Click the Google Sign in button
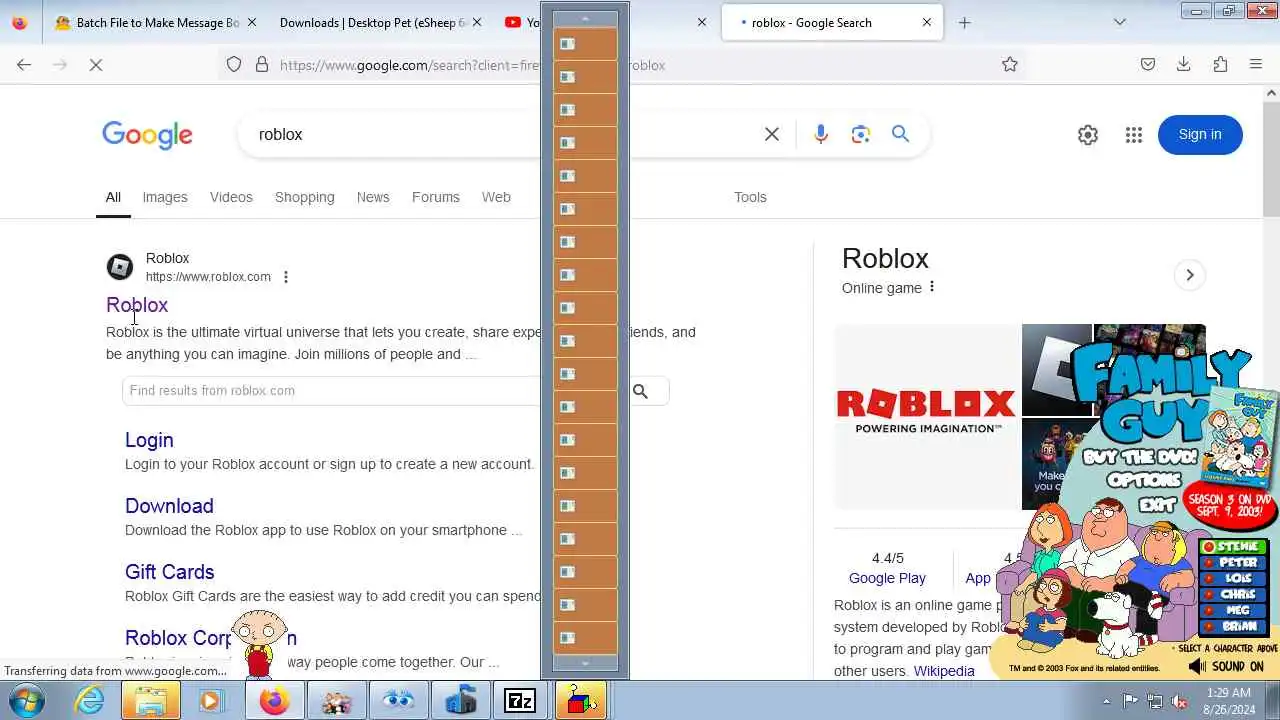This screenshot has height=720, width=1280. point(1200,135)
